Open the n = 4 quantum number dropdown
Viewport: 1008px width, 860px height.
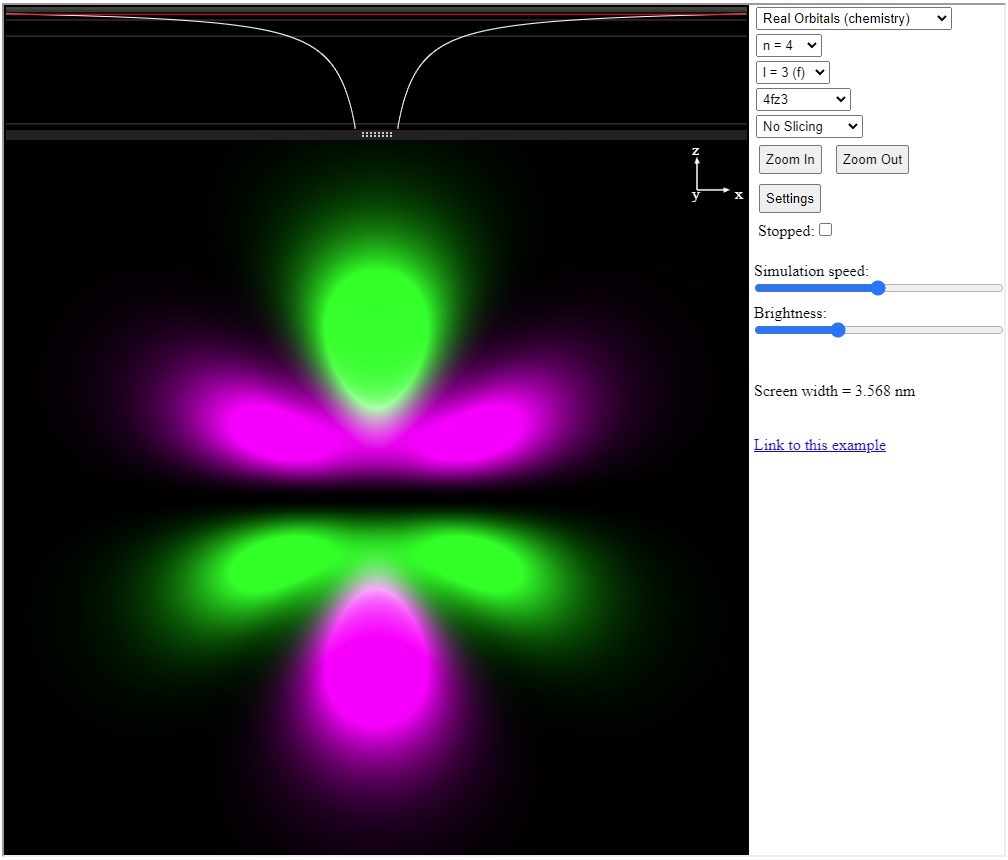tap(789, 46)
